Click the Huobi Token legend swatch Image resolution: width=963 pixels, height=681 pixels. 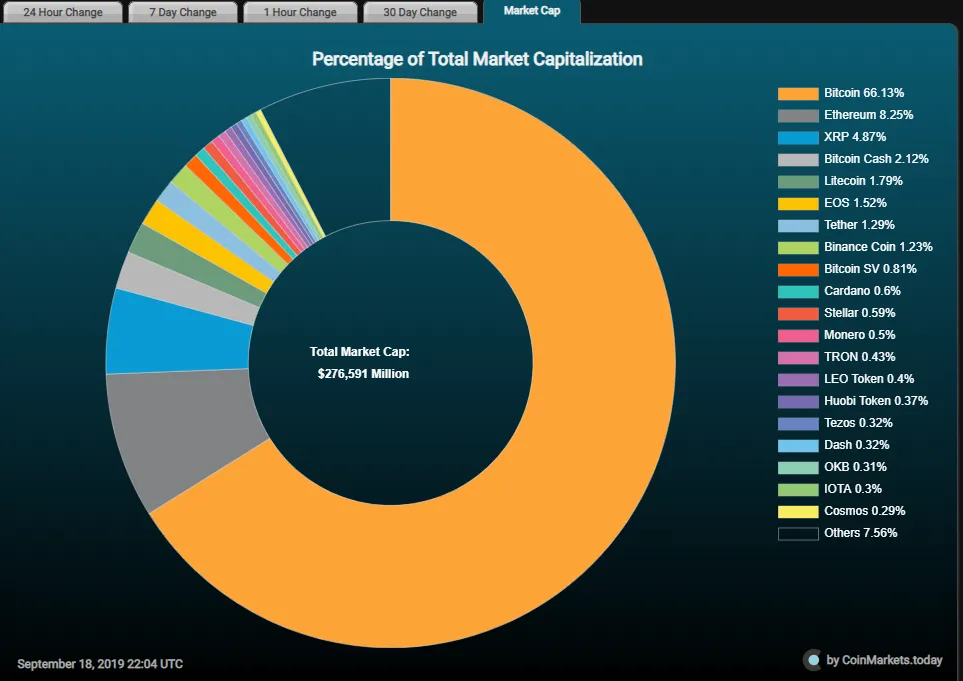798,402
